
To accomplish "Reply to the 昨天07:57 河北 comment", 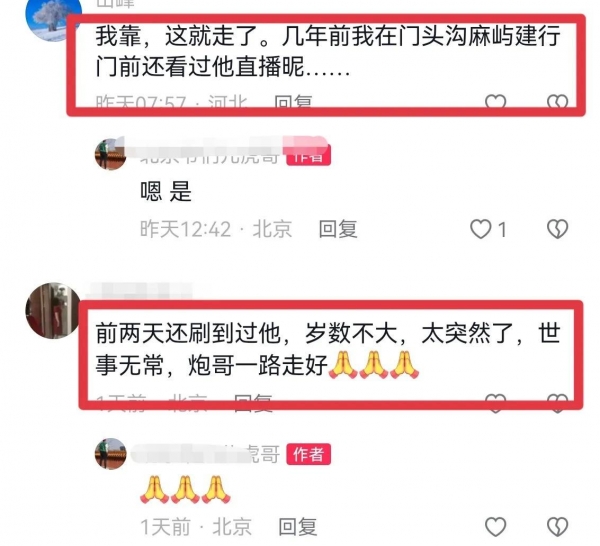I will click(x=293, y=102).
